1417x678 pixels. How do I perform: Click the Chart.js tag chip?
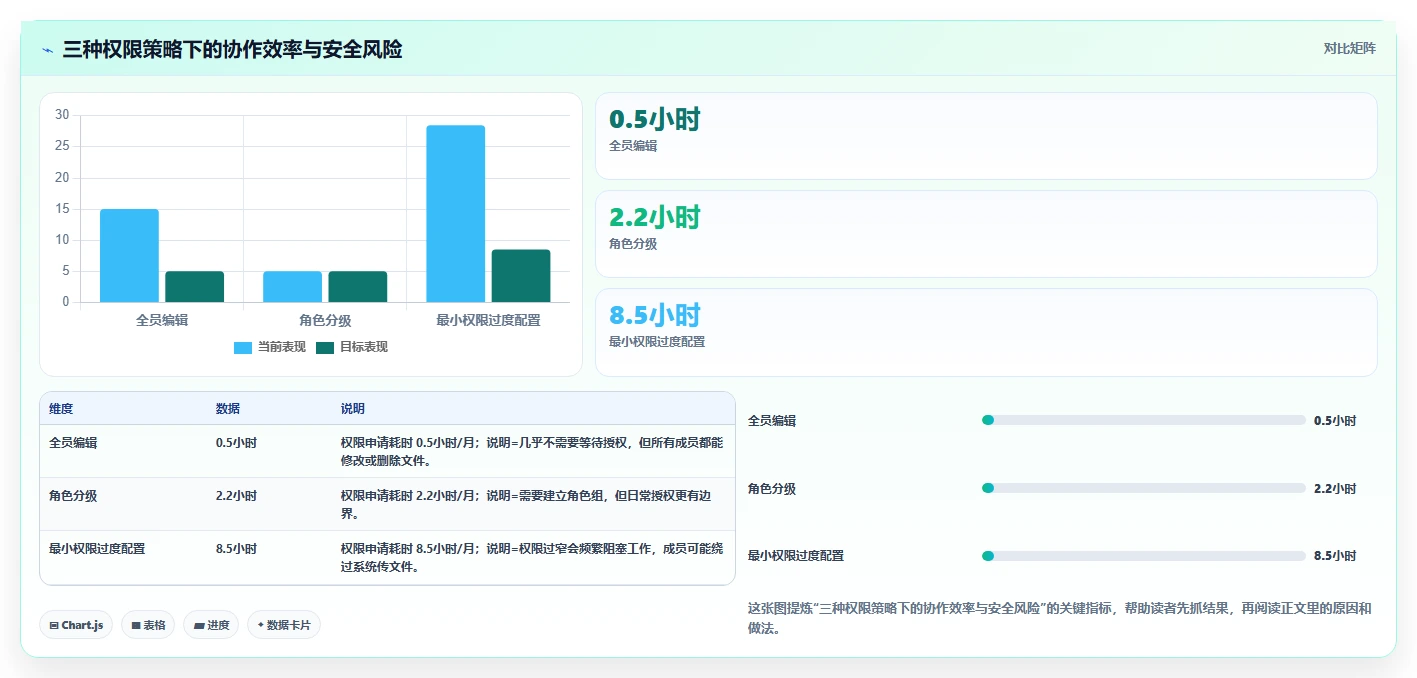pyautogui.click(x=77, y=625)
